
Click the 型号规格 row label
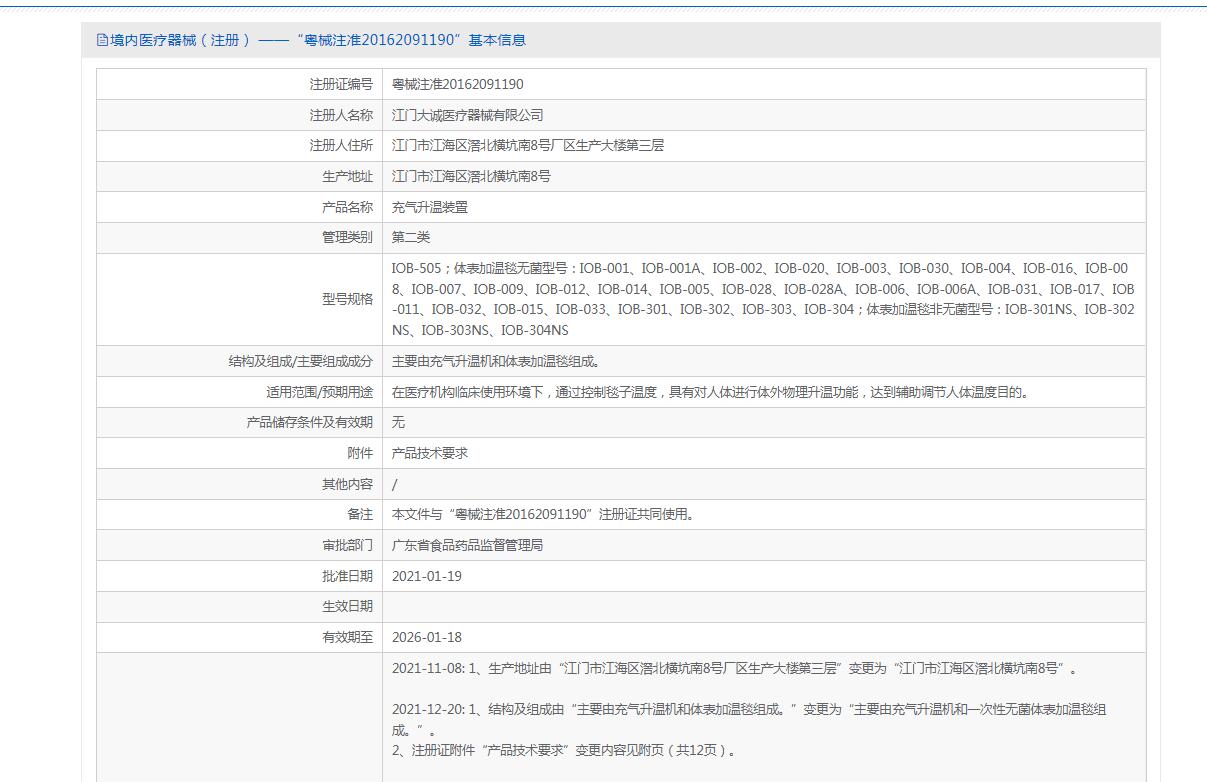click(x=347, y=299)
